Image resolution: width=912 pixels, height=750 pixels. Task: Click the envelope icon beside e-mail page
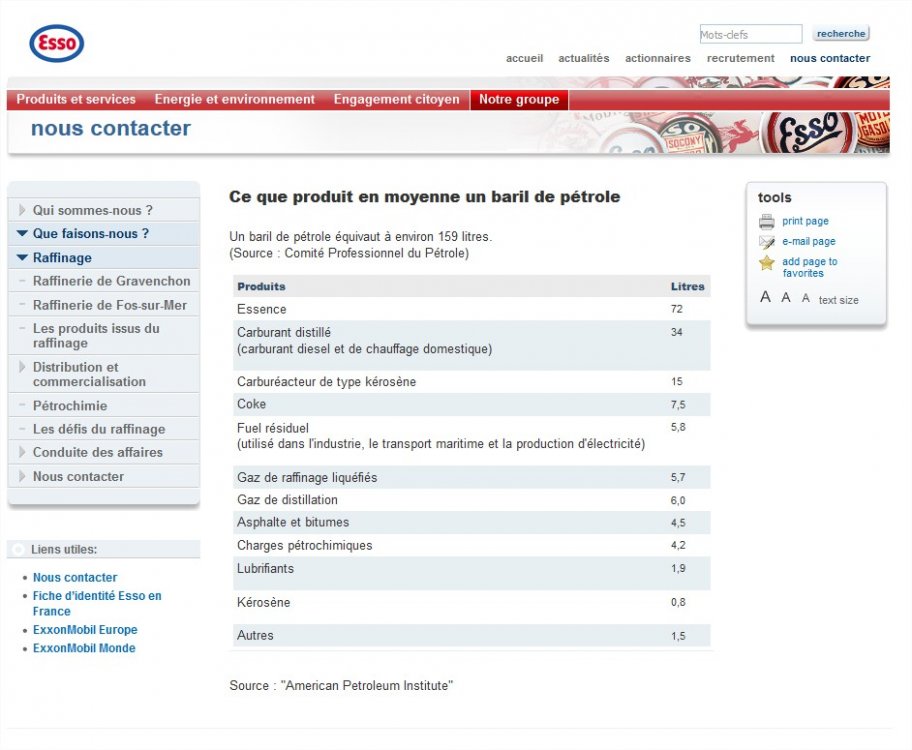pos(767,242)
